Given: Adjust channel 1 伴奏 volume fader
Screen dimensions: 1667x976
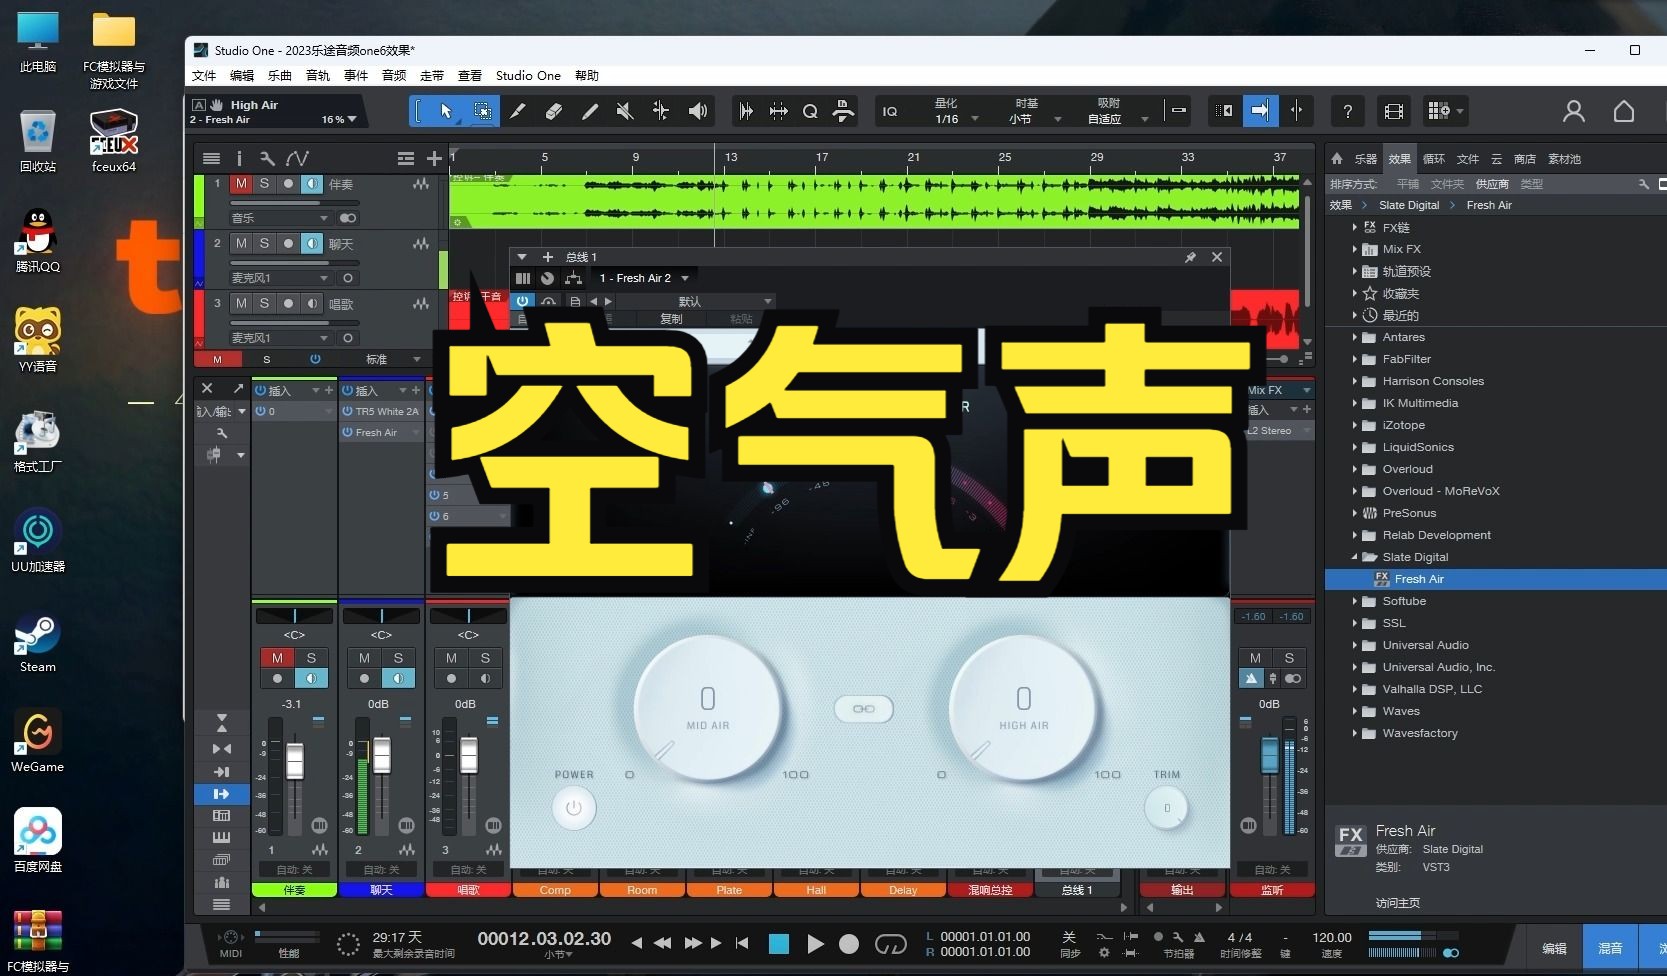Looking at the screenshot, I should point(295,760).
